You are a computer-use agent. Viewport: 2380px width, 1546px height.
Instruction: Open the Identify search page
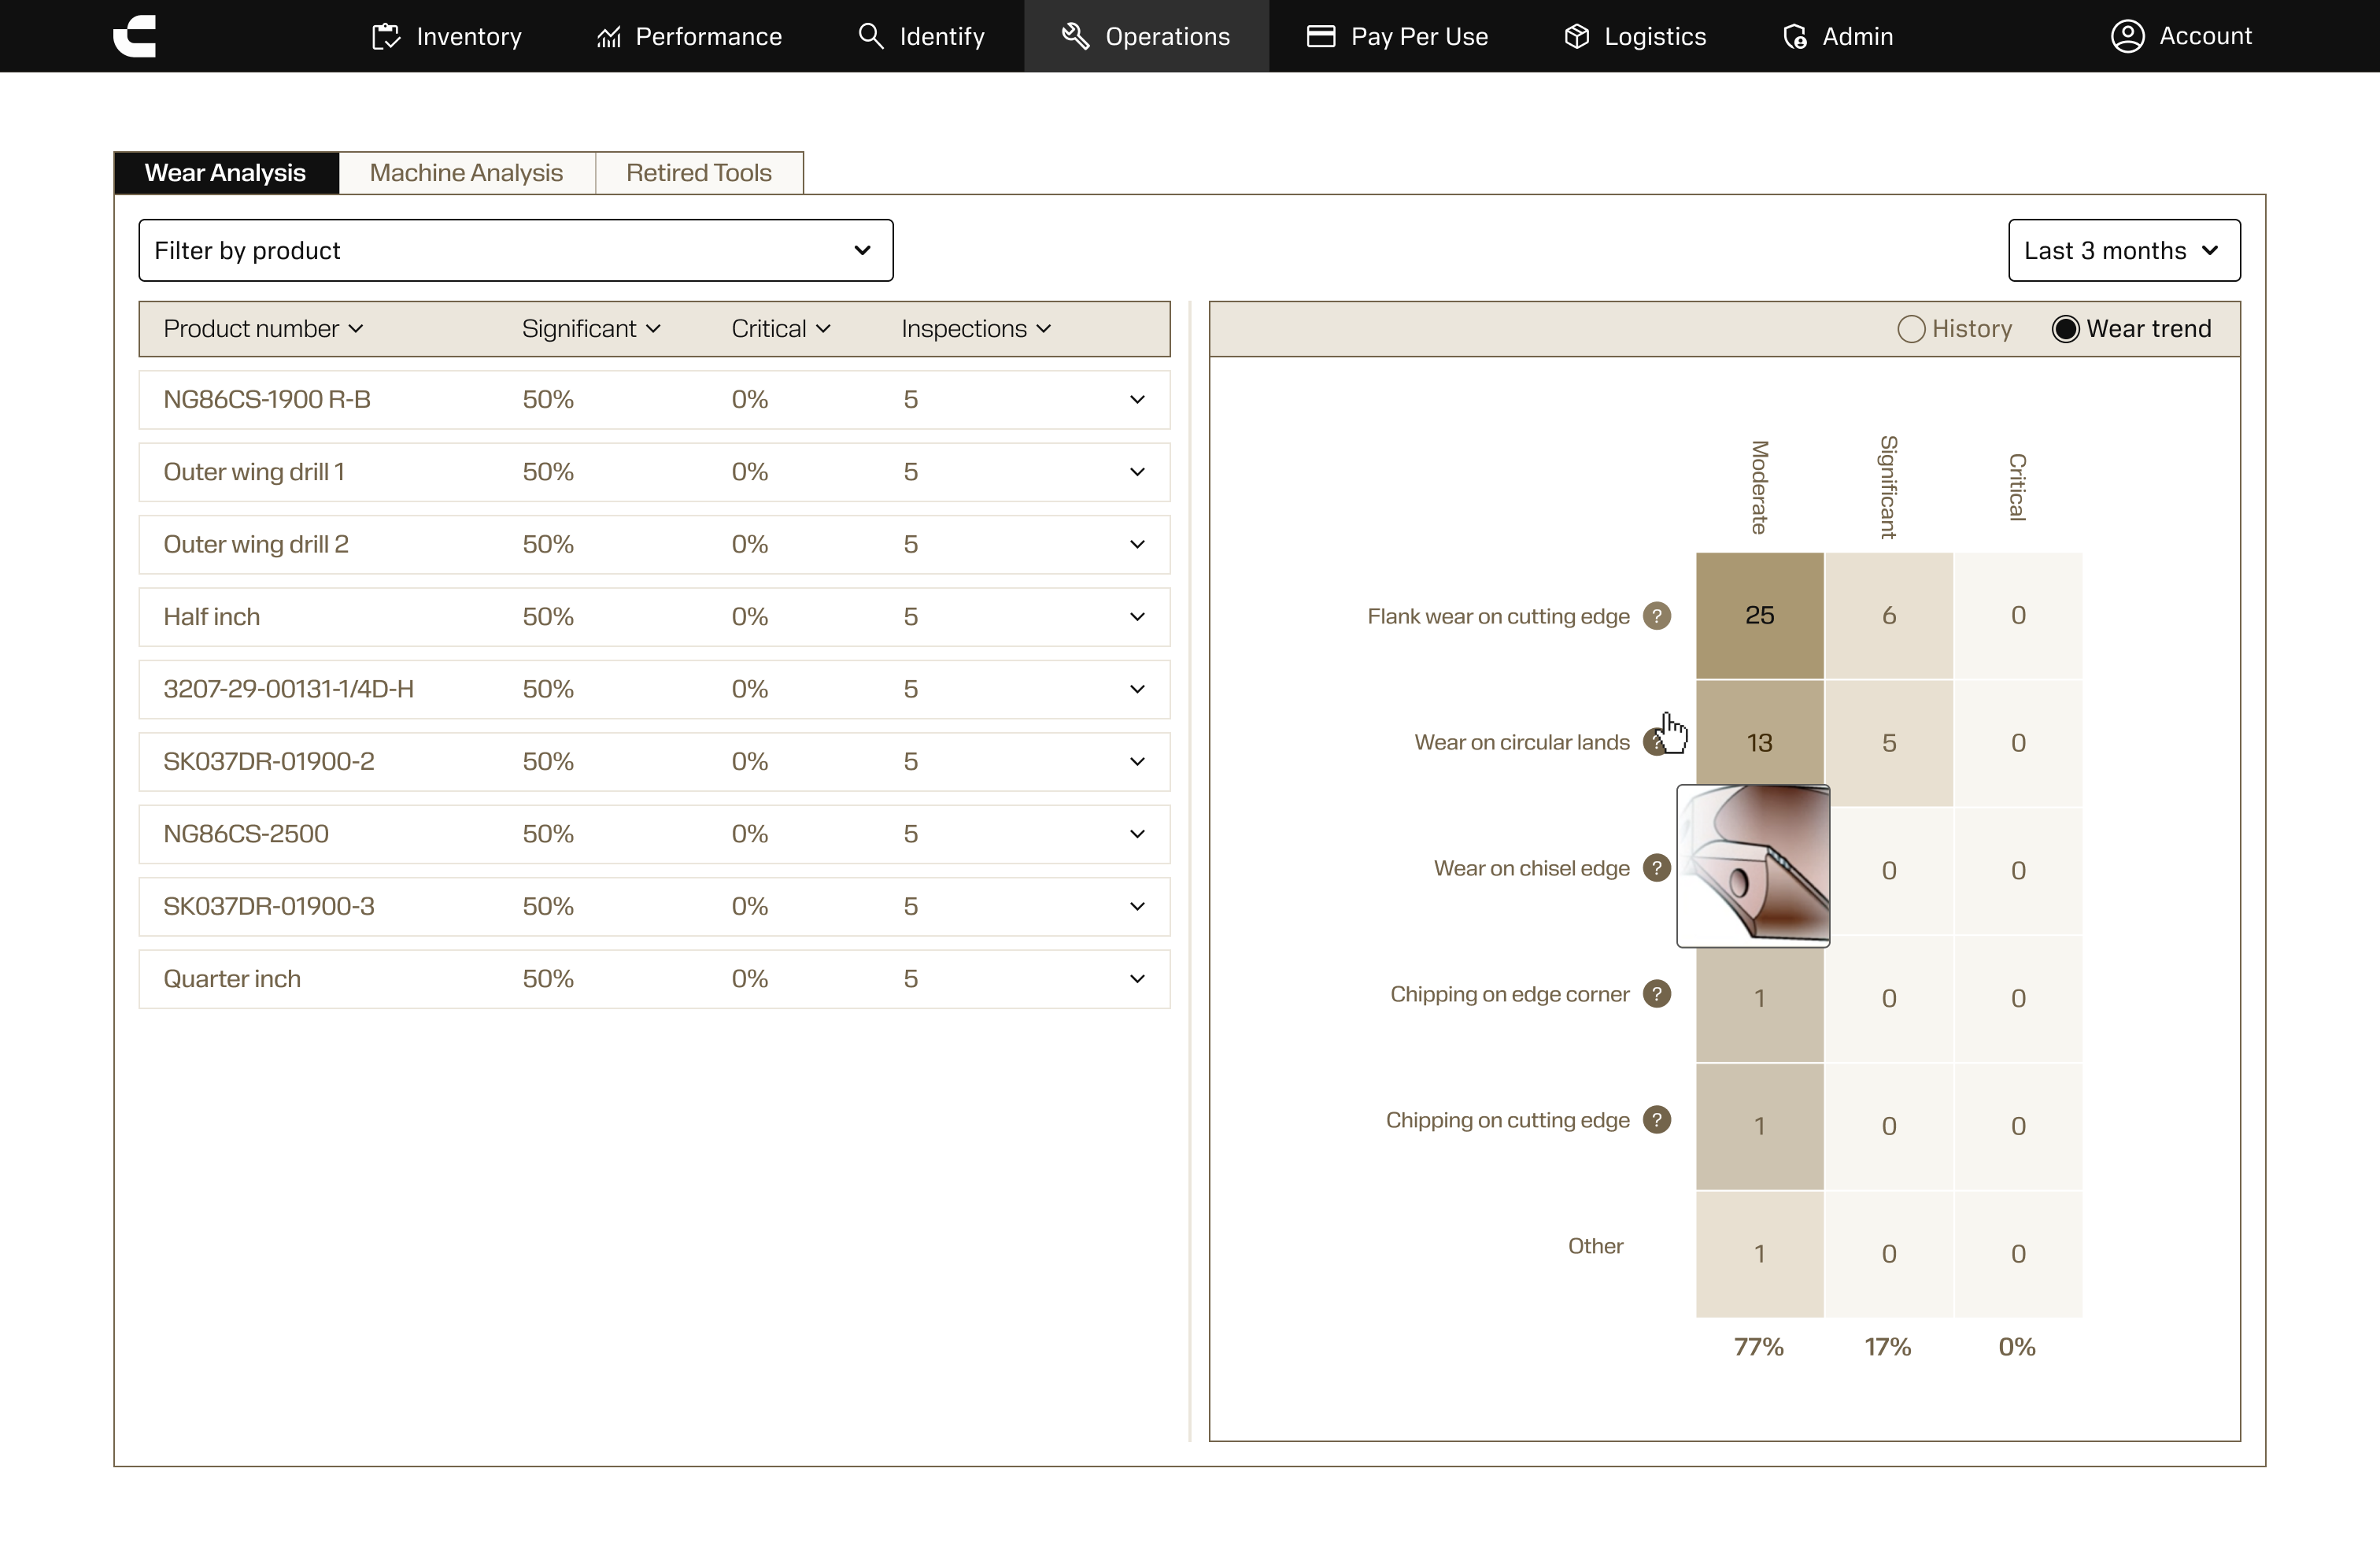click(921, 36)
